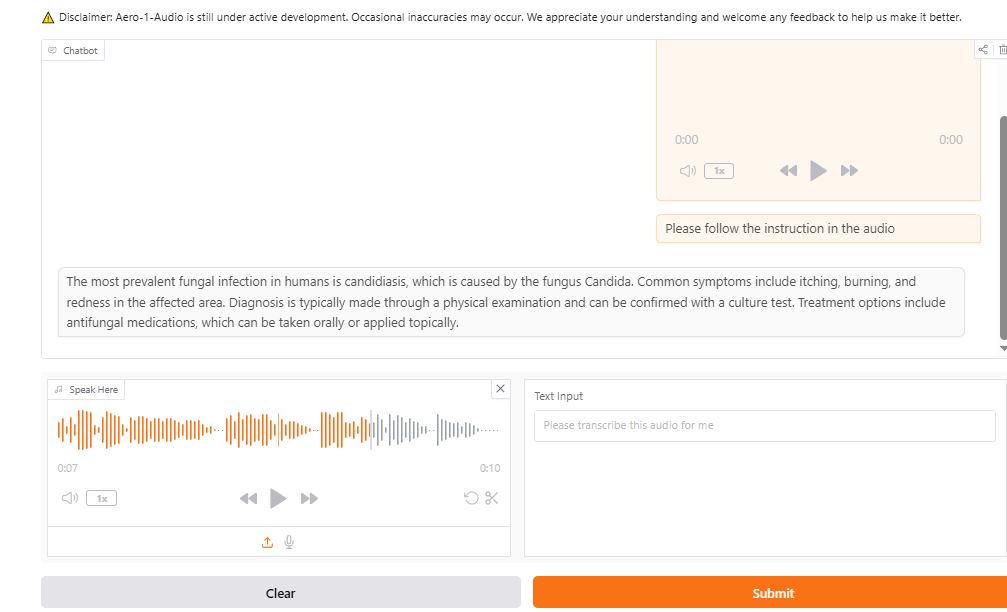Change 1x playback speed in Speak Here player
The width and height of the screenshot is (1007, 612).
tap(101, 498)
